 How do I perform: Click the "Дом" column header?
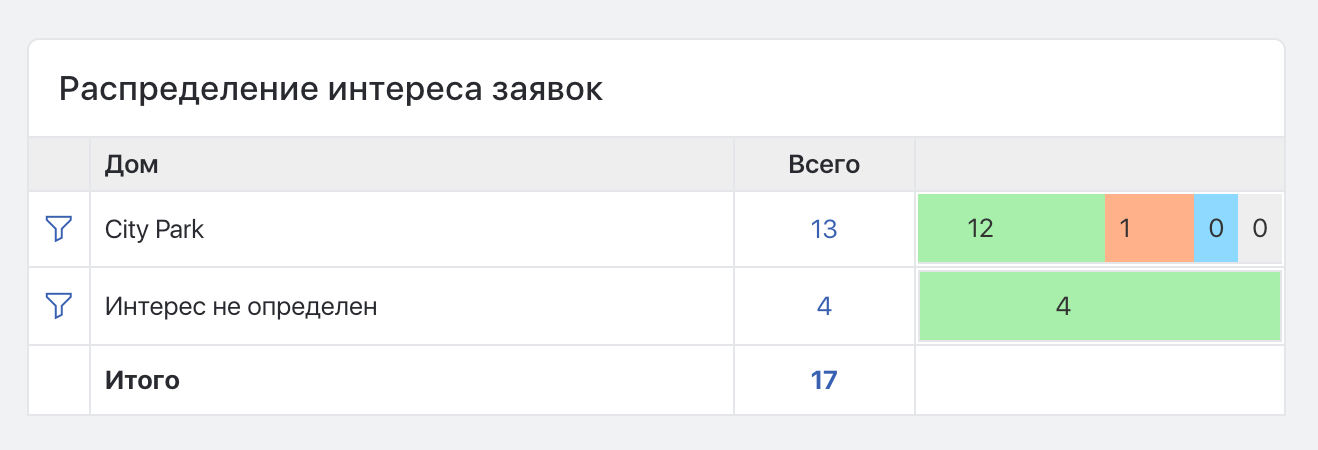(132, 165)
